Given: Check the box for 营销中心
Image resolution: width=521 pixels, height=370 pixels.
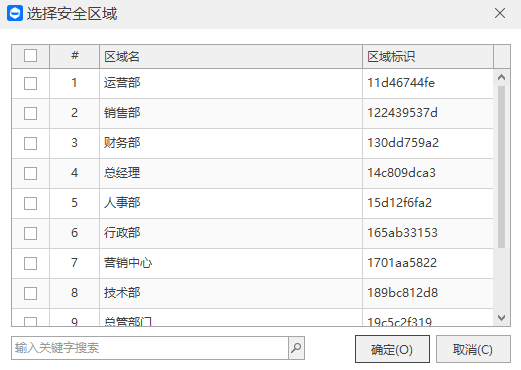Looking at the screenshot, I should tap(30, 263).
